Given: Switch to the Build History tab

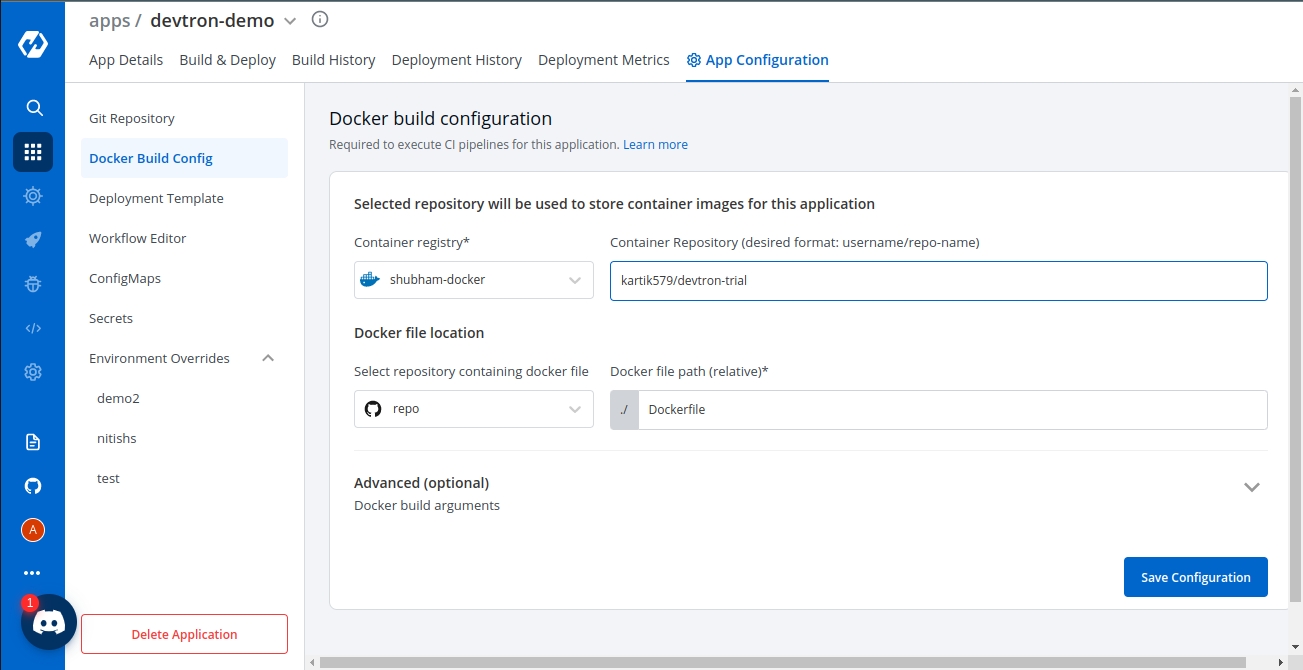Looking at the screenshot, I should pyautogui.click(x=333, y=60).
